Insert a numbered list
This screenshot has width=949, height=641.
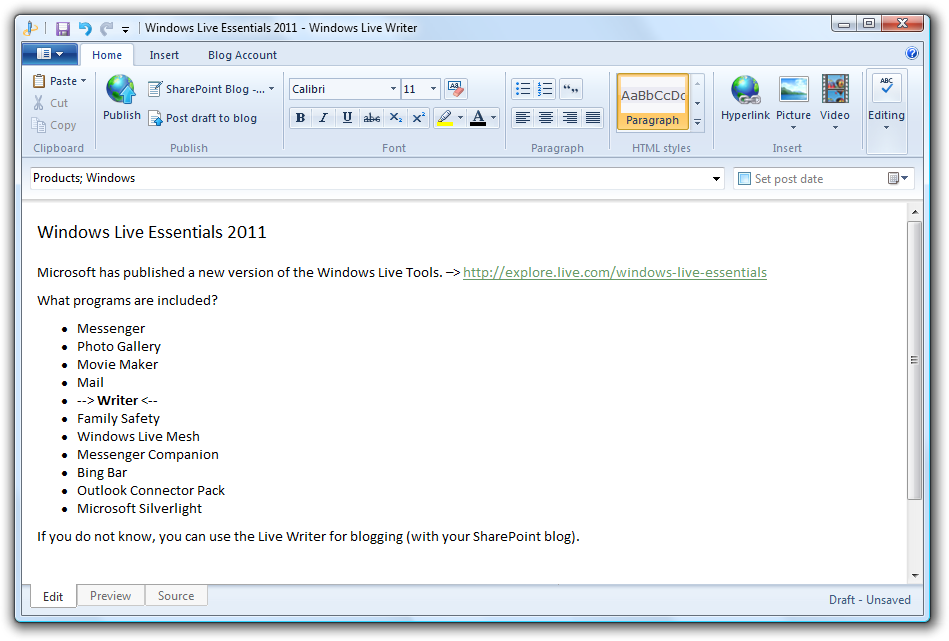(x=545, y=89)
